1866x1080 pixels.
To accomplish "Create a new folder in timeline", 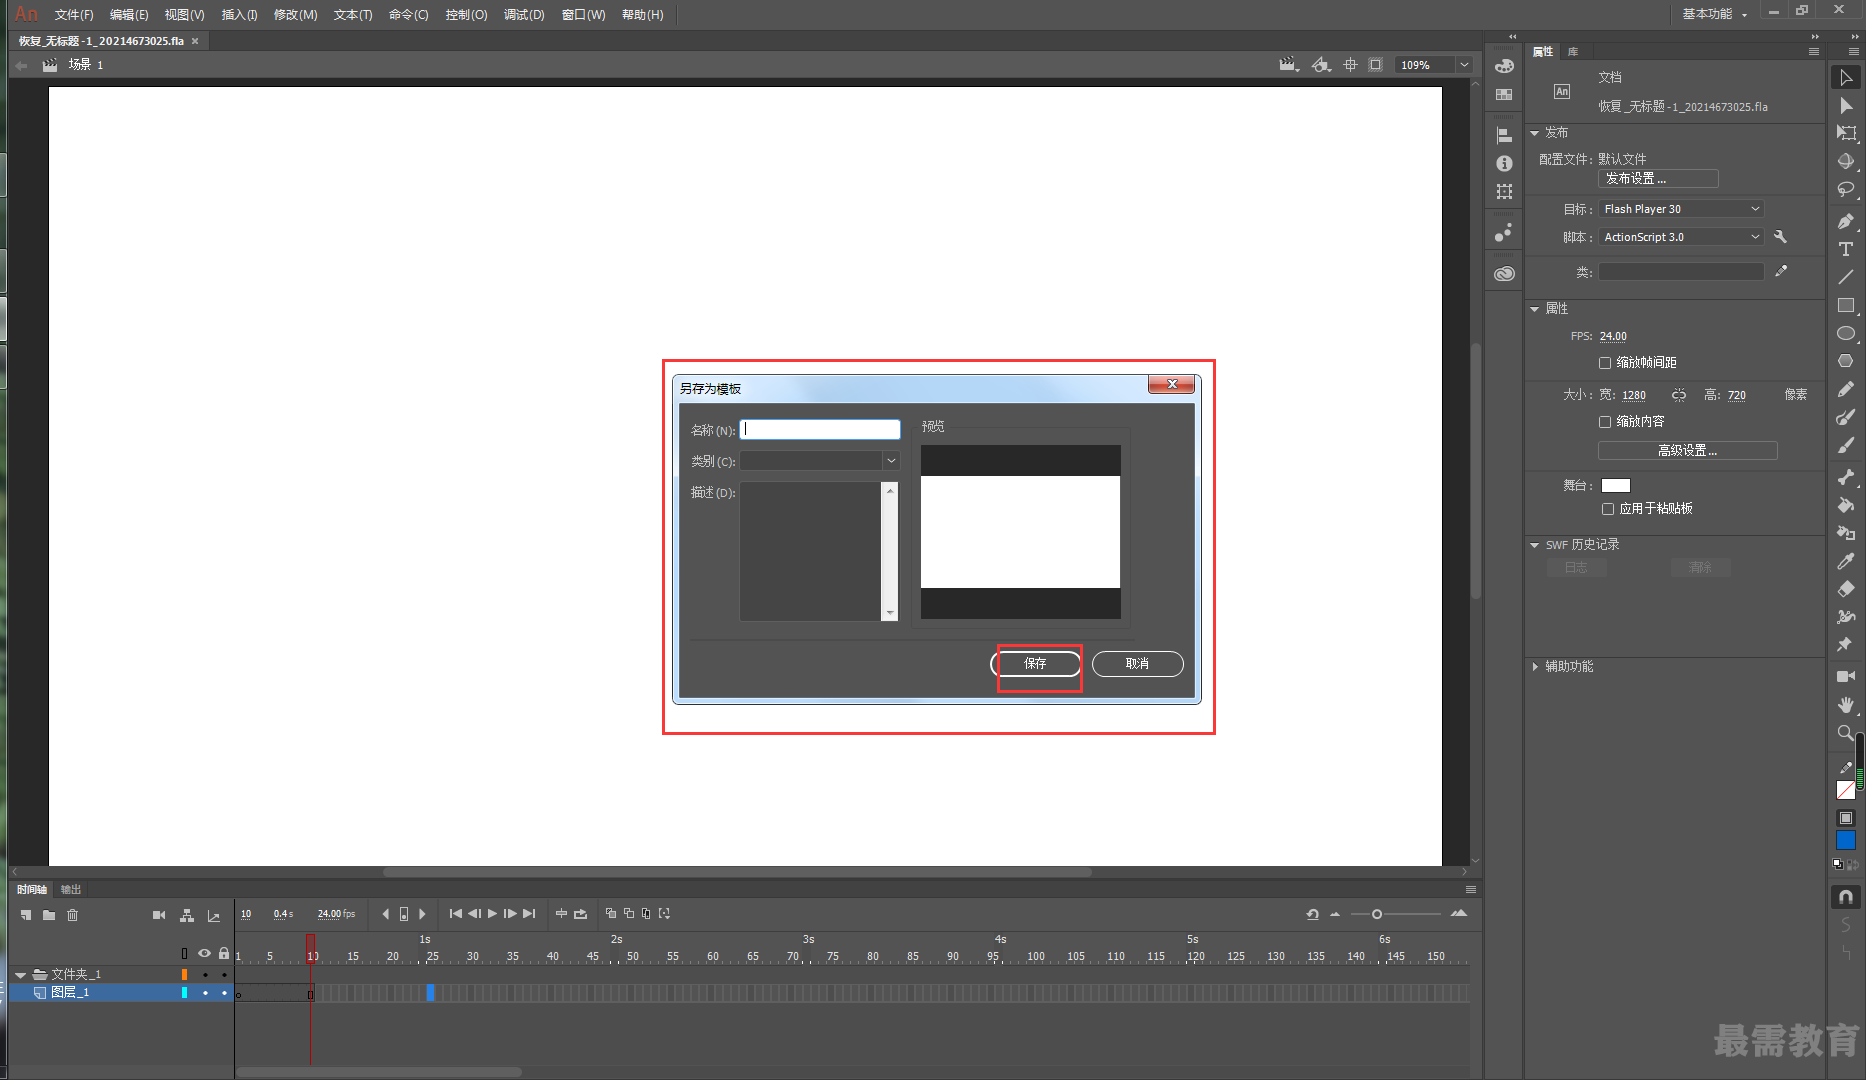I will pyautogui.click(x=49, y=915).
